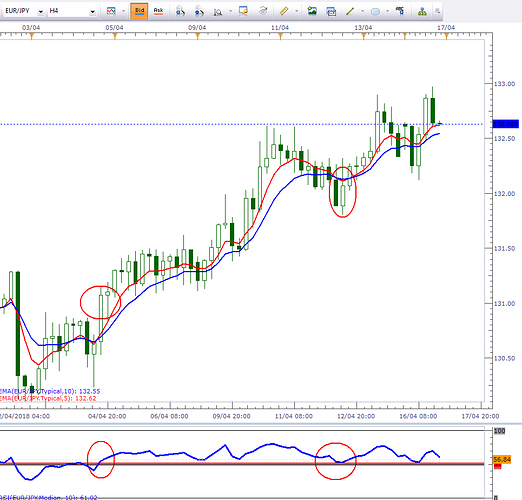Click the 132.00 price axis label
Screen dimensions: 522x500
pos(504,194)
